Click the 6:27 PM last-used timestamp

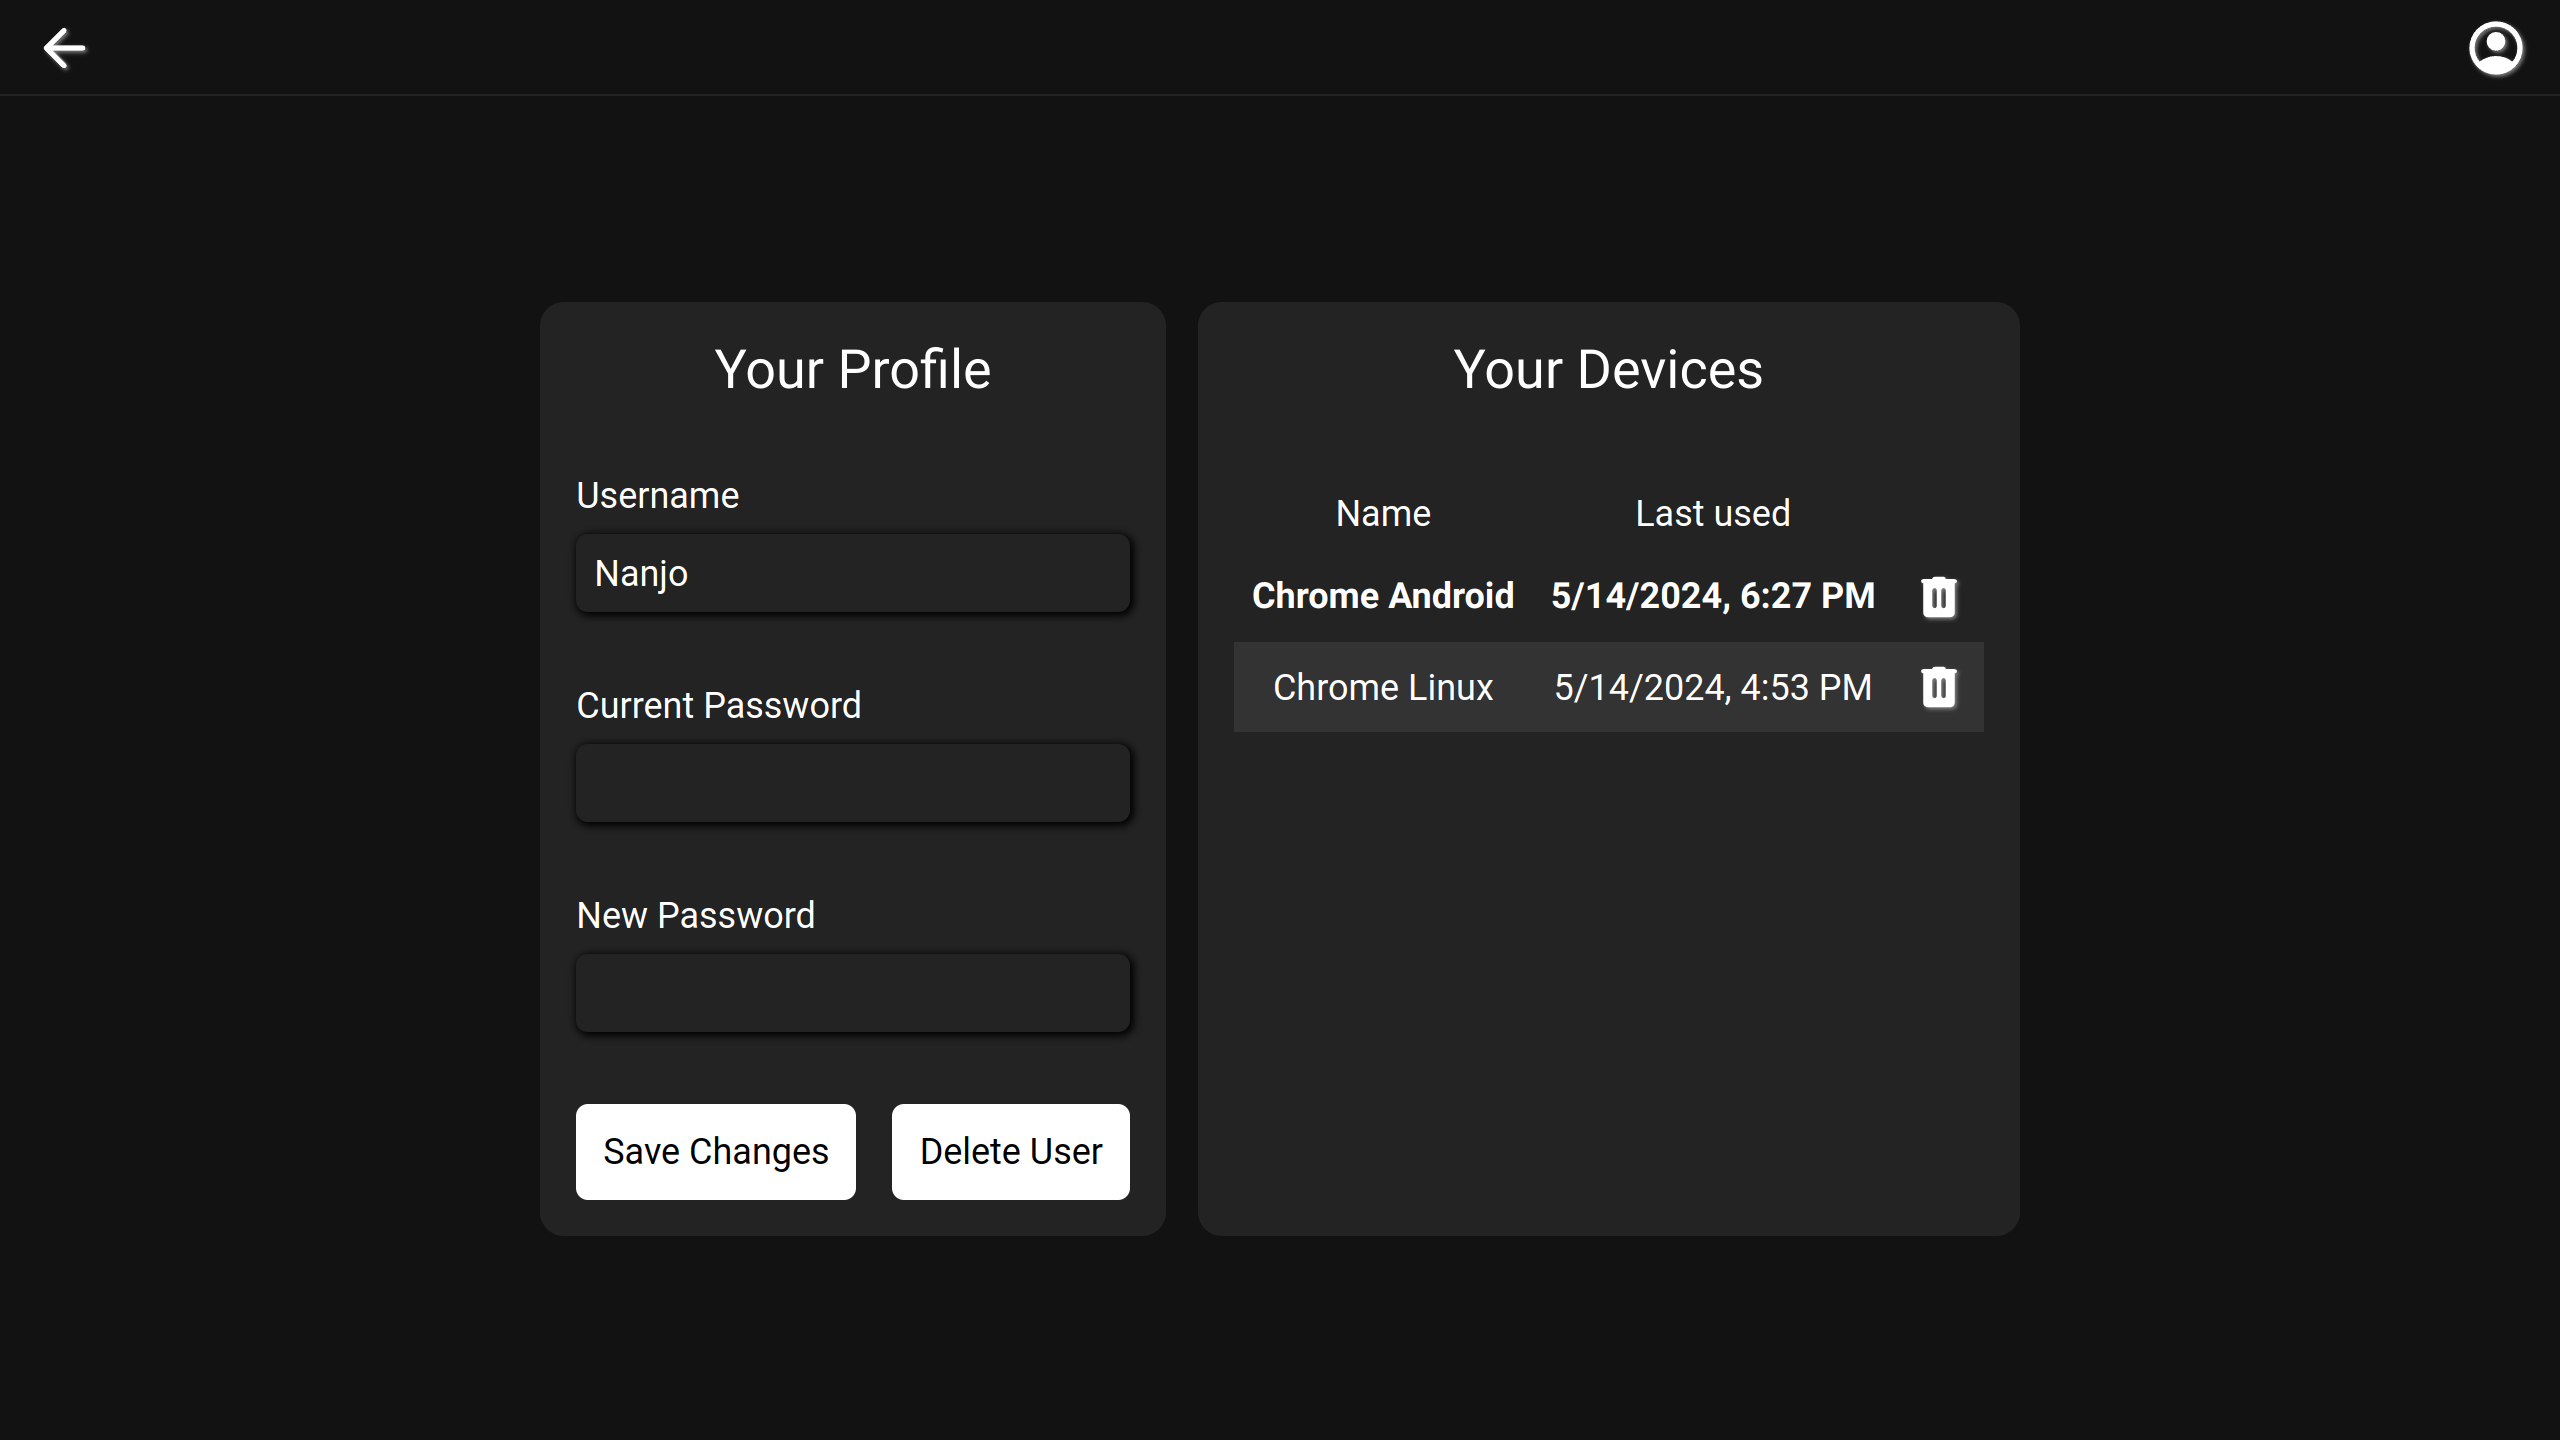(1712, 596)
